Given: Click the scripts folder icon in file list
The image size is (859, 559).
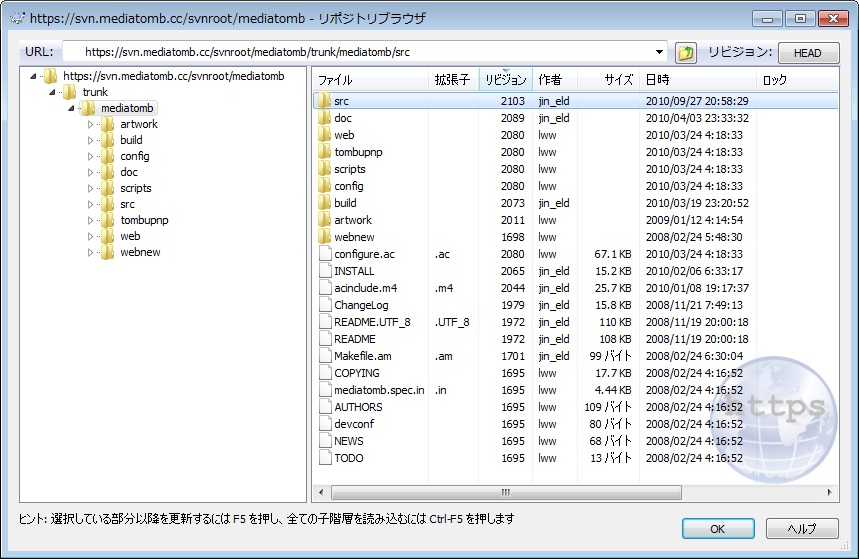Looking at the screenshot, I should [x=324, y=169].
